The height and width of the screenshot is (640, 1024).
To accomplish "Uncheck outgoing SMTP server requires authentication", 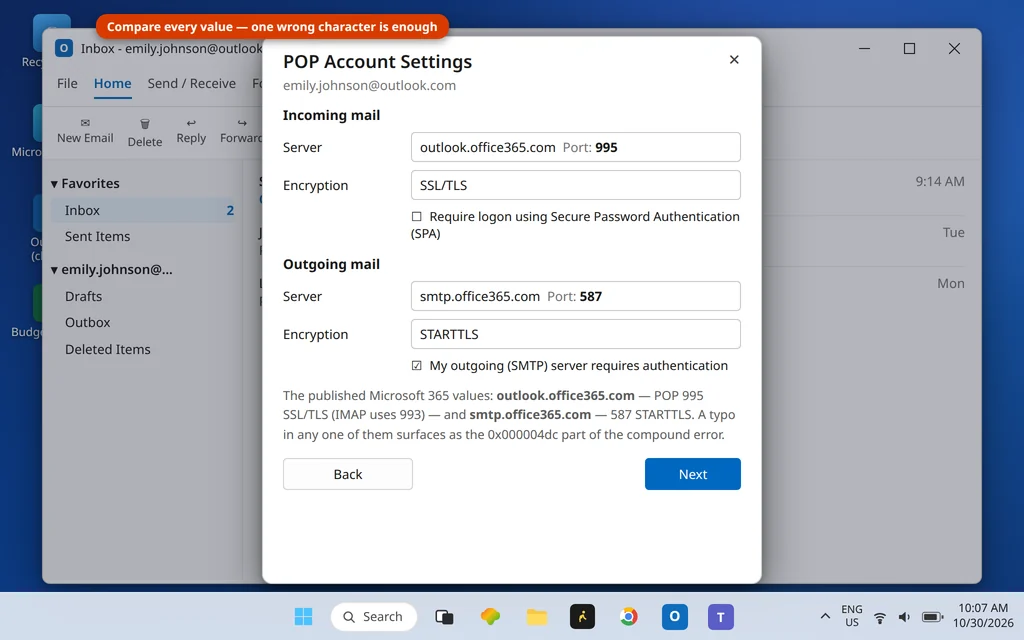I will pos(417,366).
